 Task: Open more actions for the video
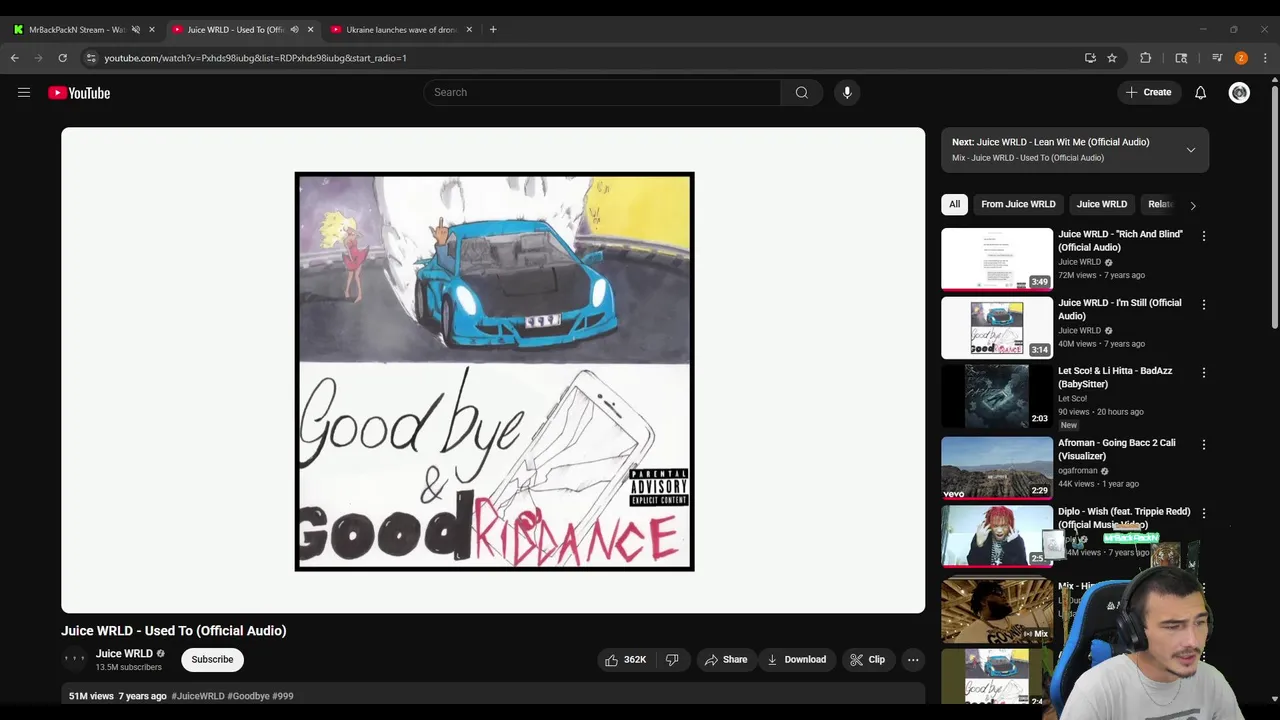912,660
